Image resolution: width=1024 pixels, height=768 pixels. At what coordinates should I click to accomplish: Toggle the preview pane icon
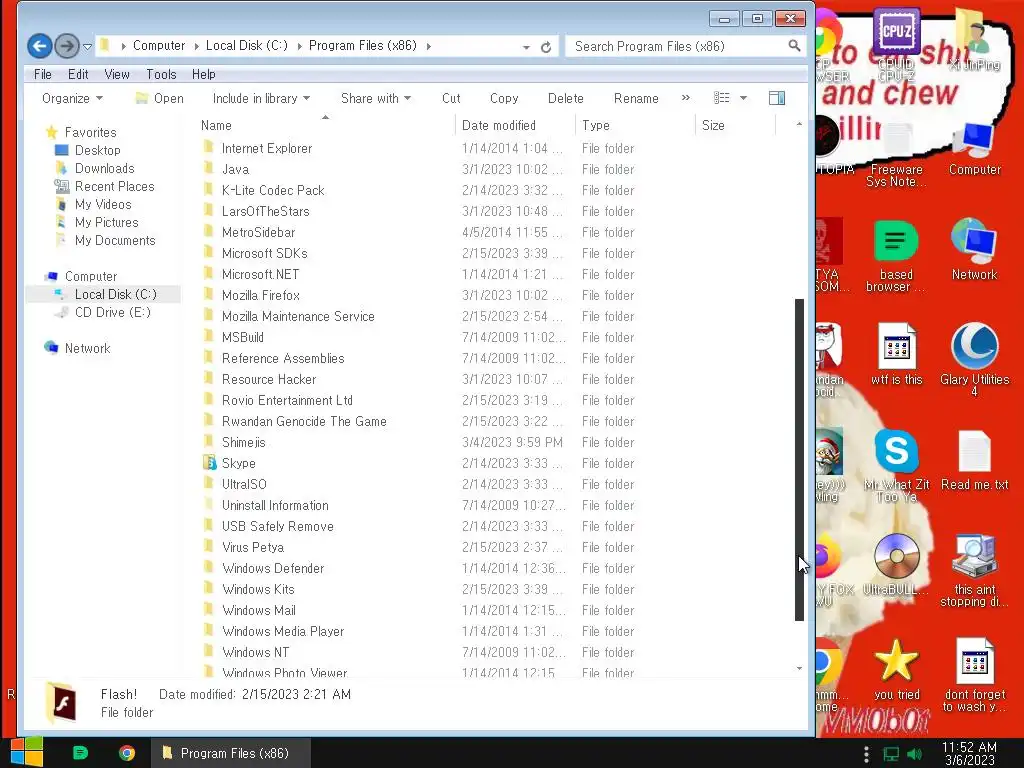point(776,98)
